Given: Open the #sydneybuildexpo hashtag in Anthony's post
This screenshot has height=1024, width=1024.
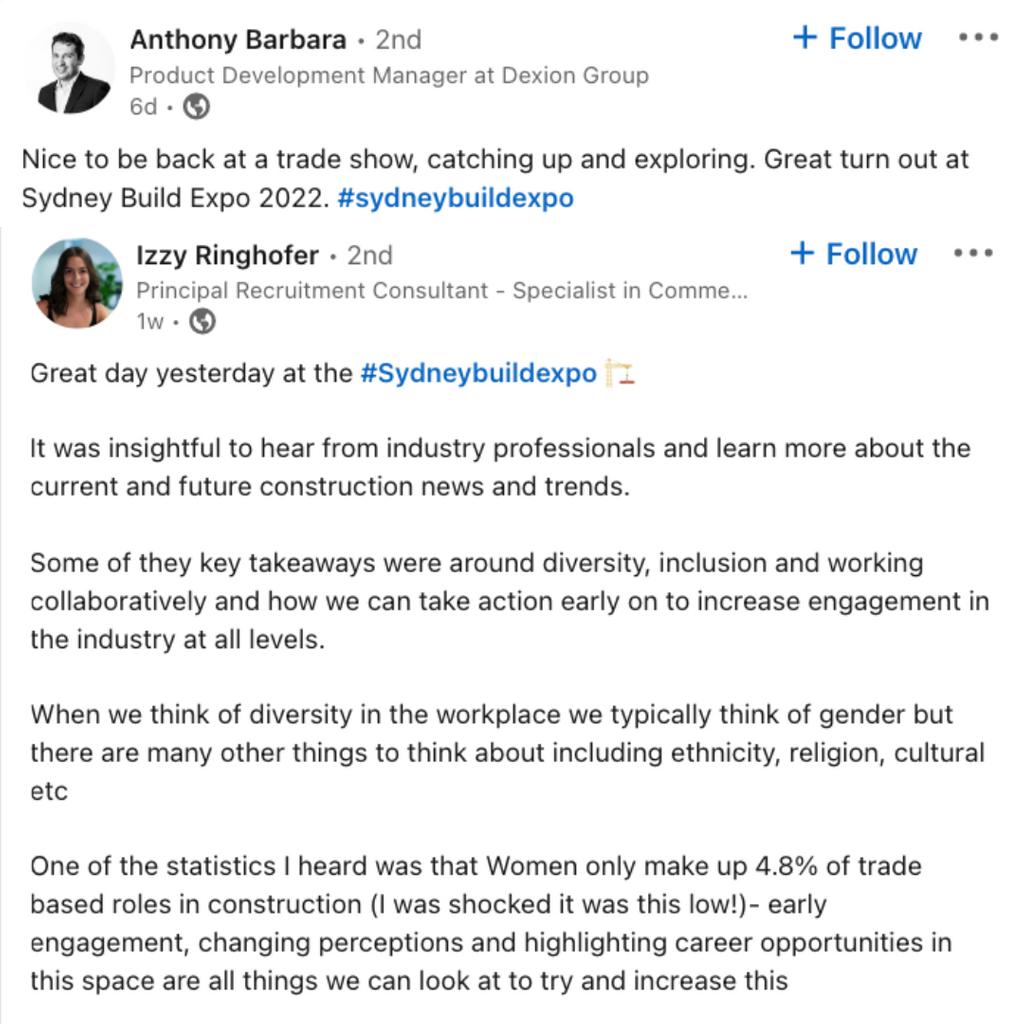Looking at the screenshot, I should (x=455, y=198).
